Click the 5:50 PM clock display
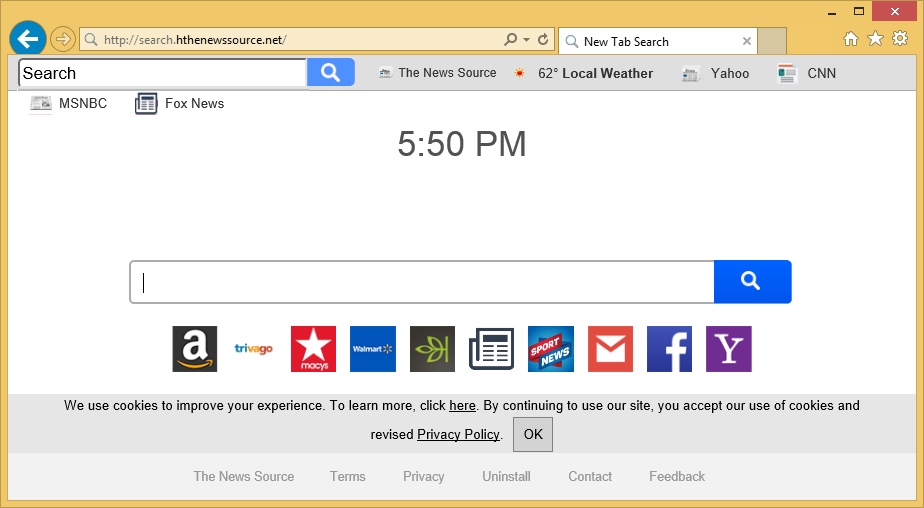The width and height of the screenshot is (924, 508). point(462,144)
